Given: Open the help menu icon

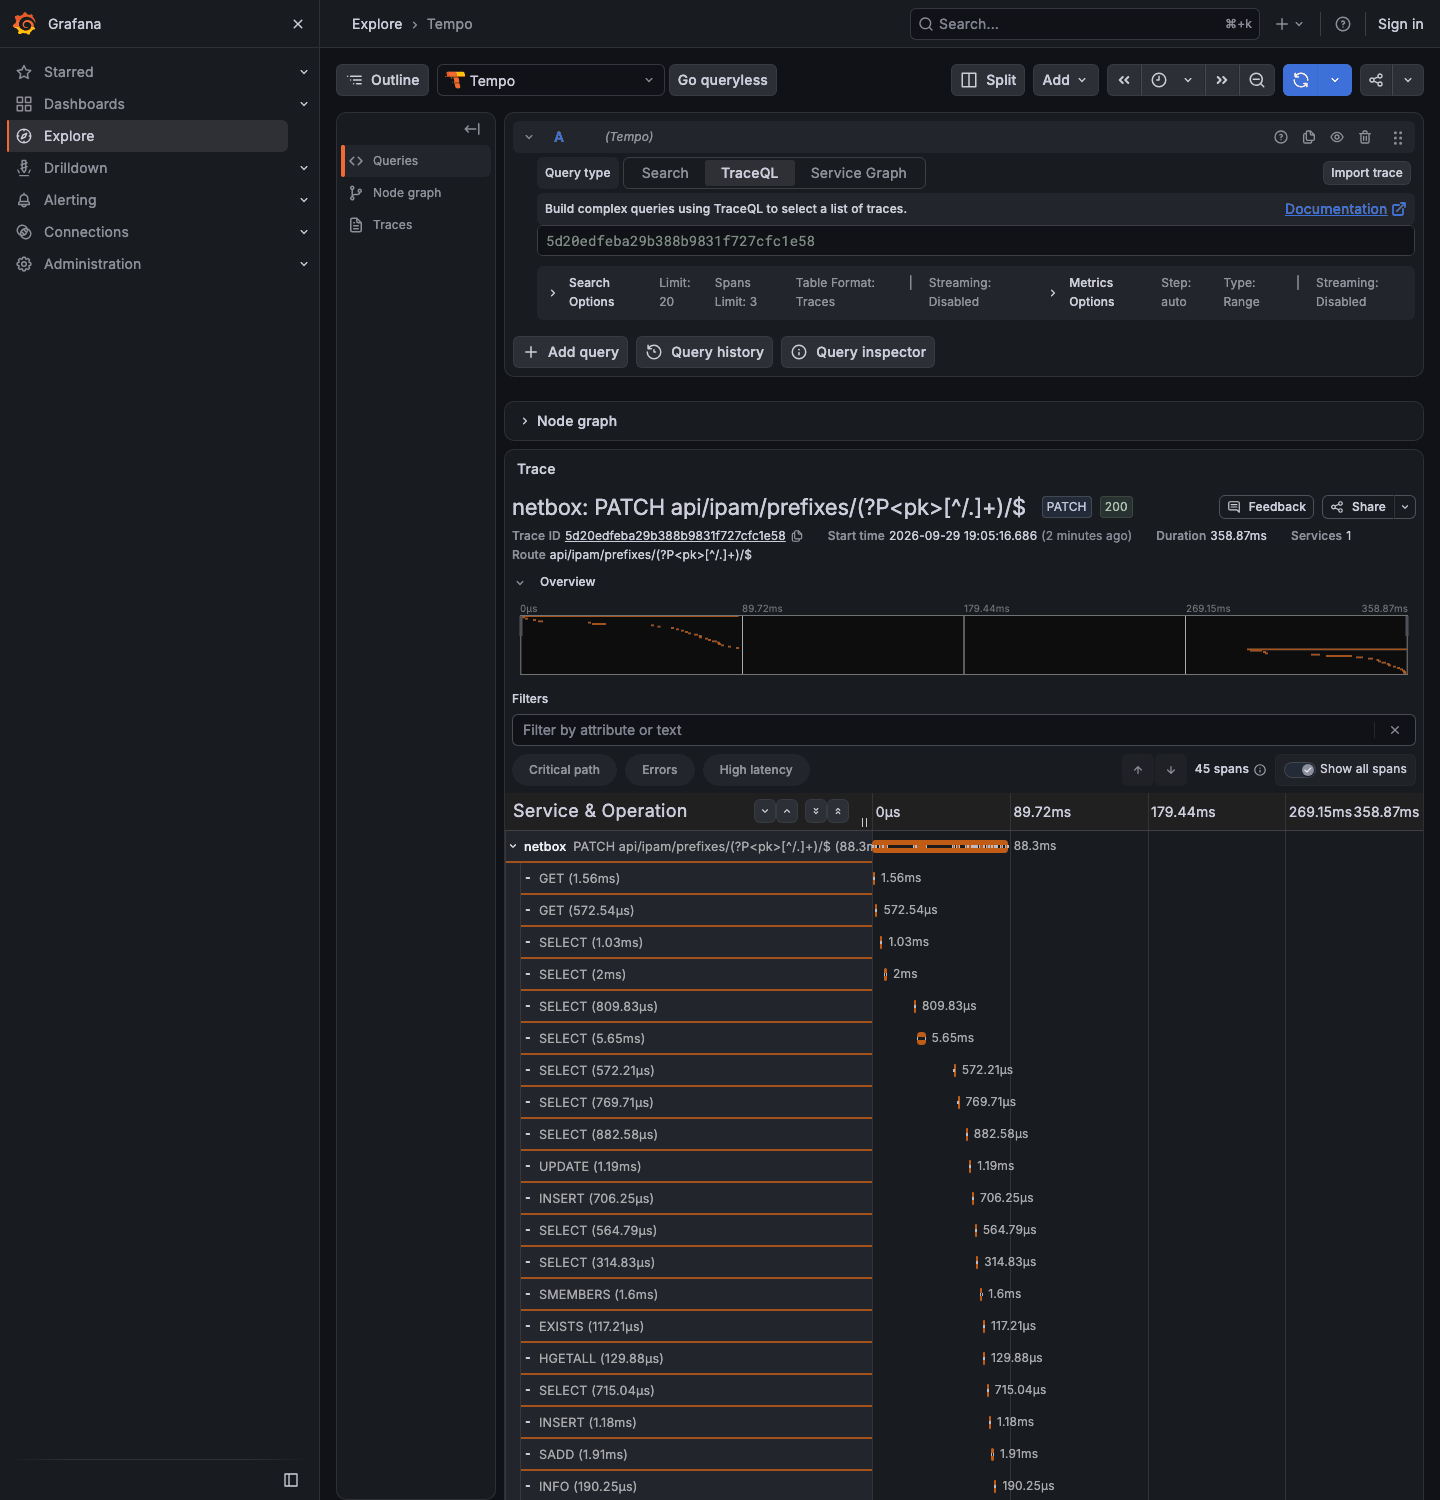Looking at the screenshot, I should click(1343, 24).
